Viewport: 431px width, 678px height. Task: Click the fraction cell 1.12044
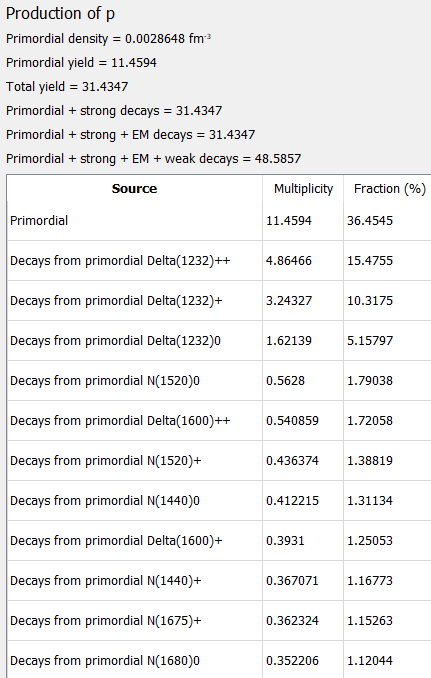(x=370, y=660)
